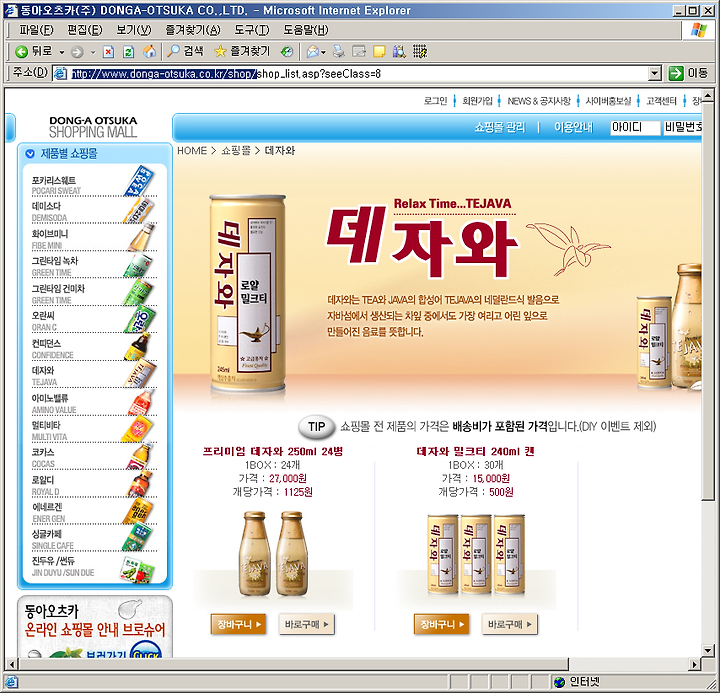The height and width of the screenshot is (693, 720).
Task: Open the 도구(T) menu
Action: [252, 30]
